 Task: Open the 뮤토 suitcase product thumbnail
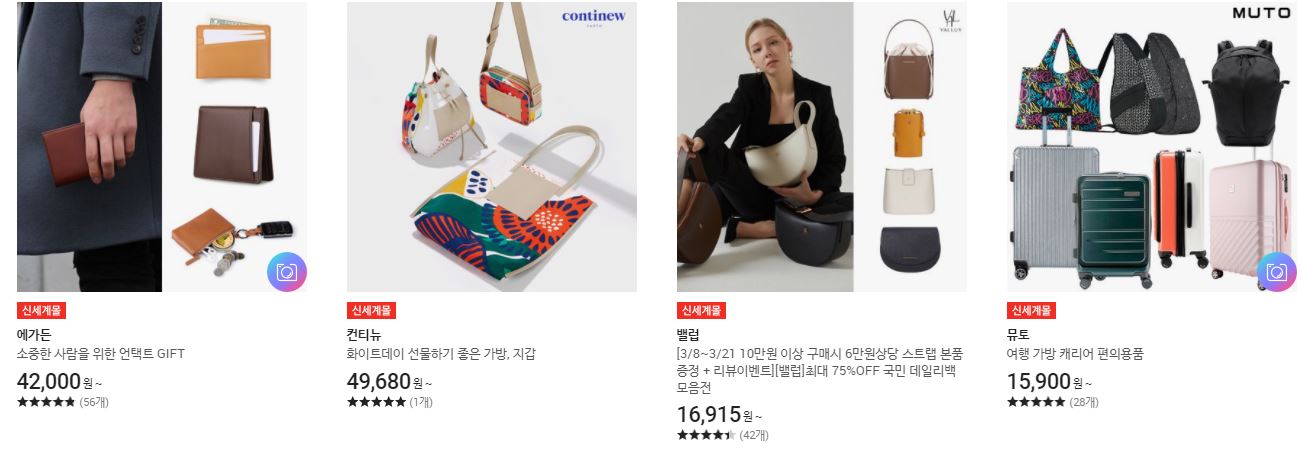click(1152, 147)
